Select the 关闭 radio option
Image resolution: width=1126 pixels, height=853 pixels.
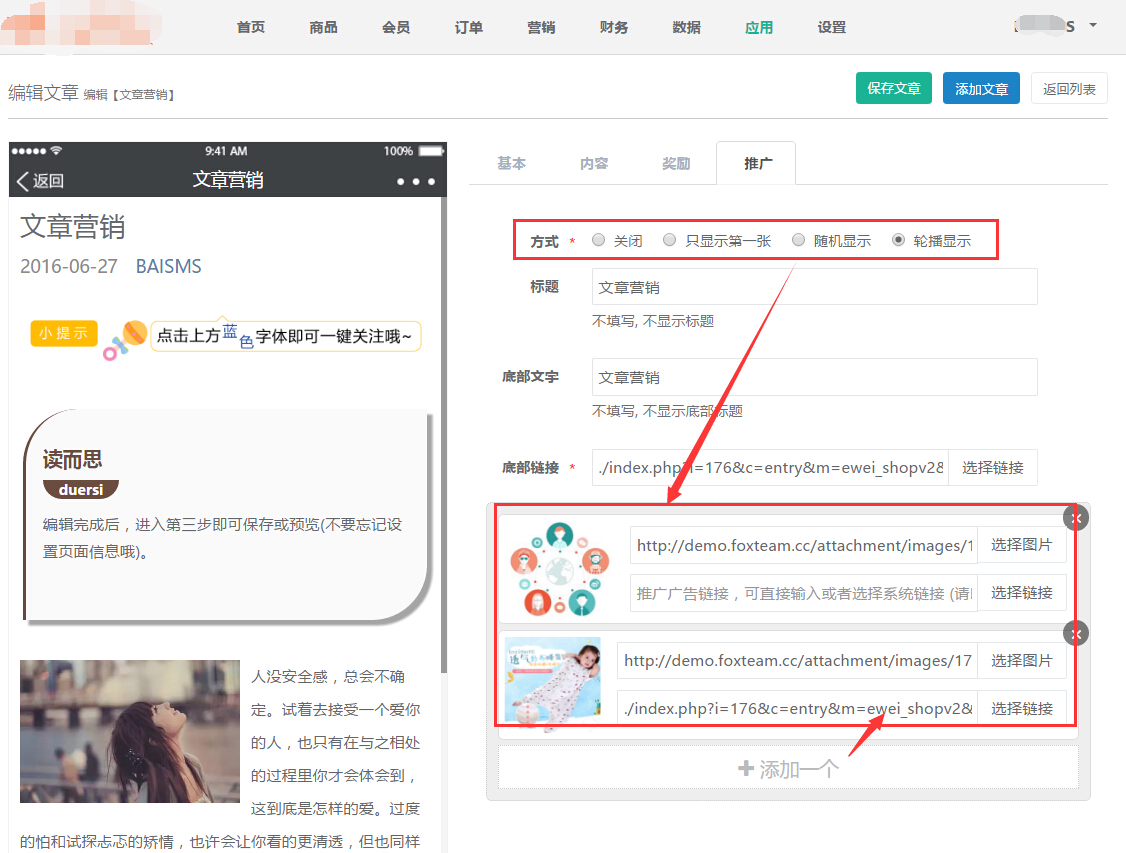tap(599, 240)
